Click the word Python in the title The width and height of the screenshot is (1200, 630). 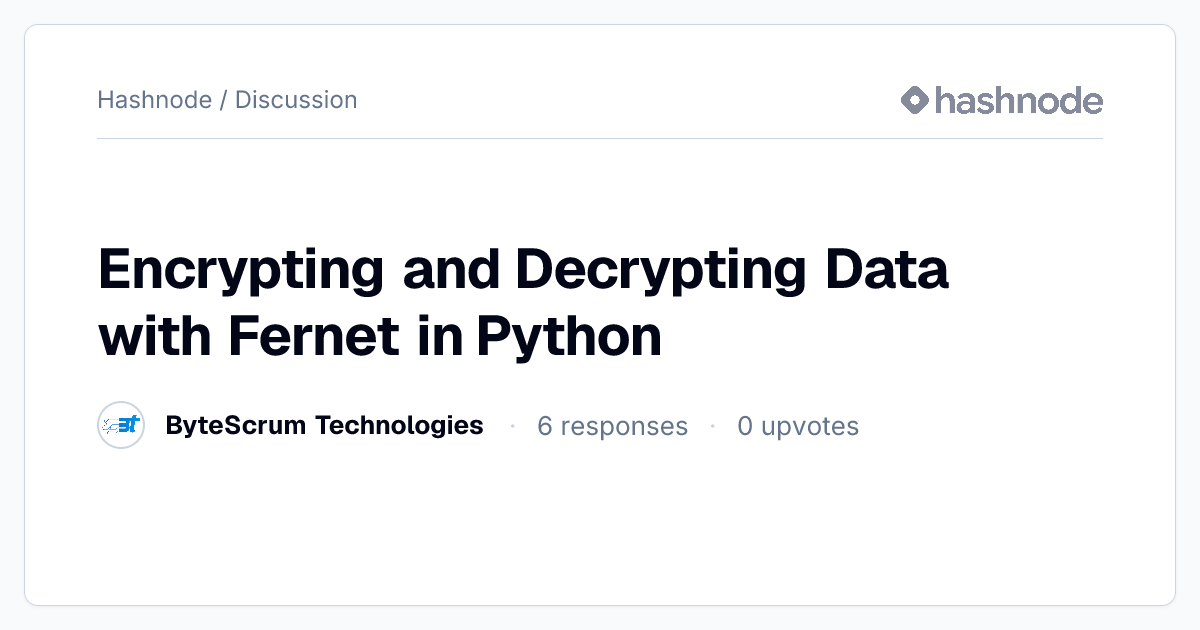[x=569, y=338]
